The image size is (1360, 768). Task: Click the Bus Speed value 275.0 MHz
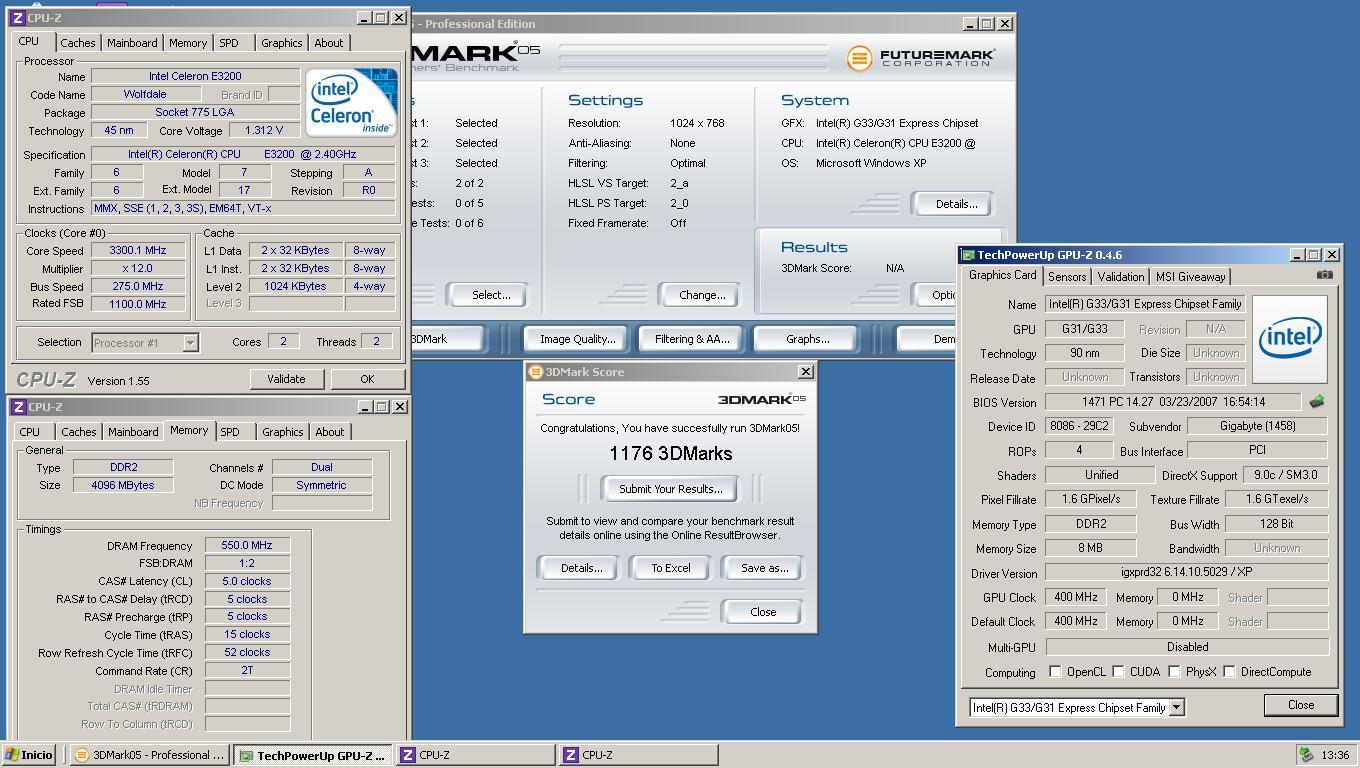click(138, 286)
